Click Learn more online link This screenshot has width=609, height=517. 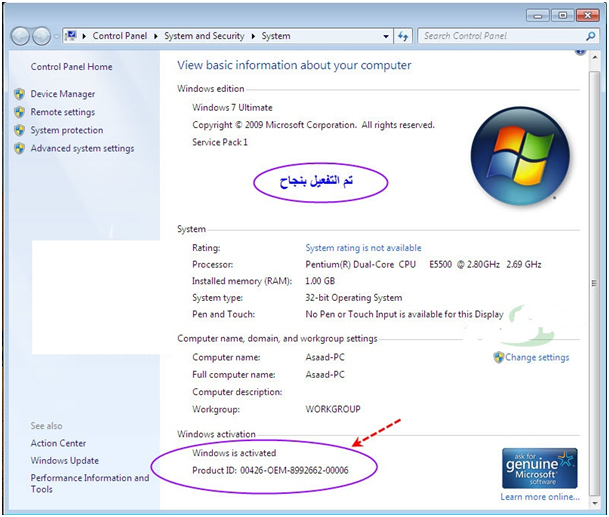click(x=540, y=497)
